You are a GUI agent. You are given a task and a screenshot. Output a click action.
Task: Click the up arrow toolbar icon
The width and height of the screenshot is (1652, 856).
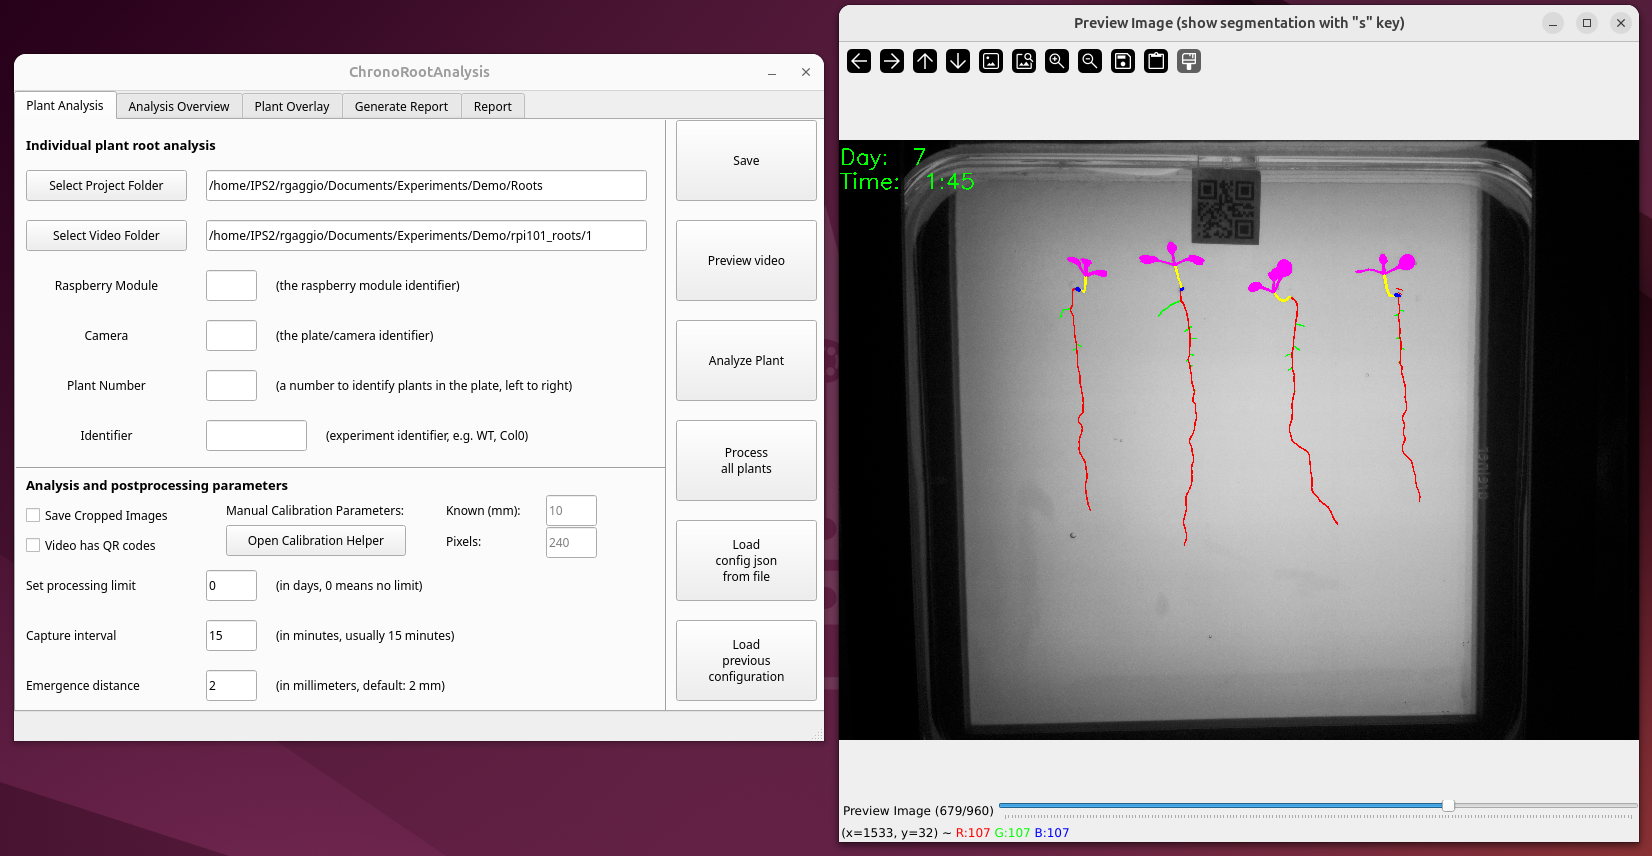[925, 61]
